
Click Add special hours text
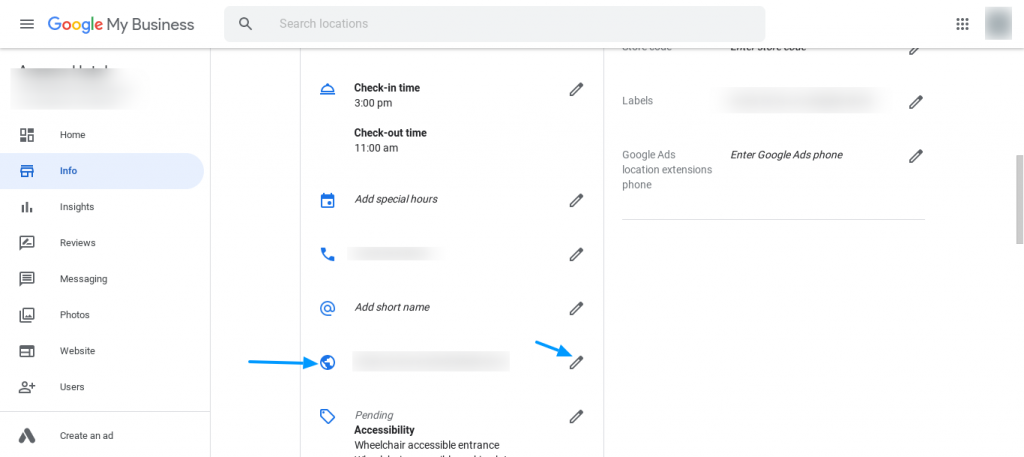pyautogui.click(x=396, y=199)
